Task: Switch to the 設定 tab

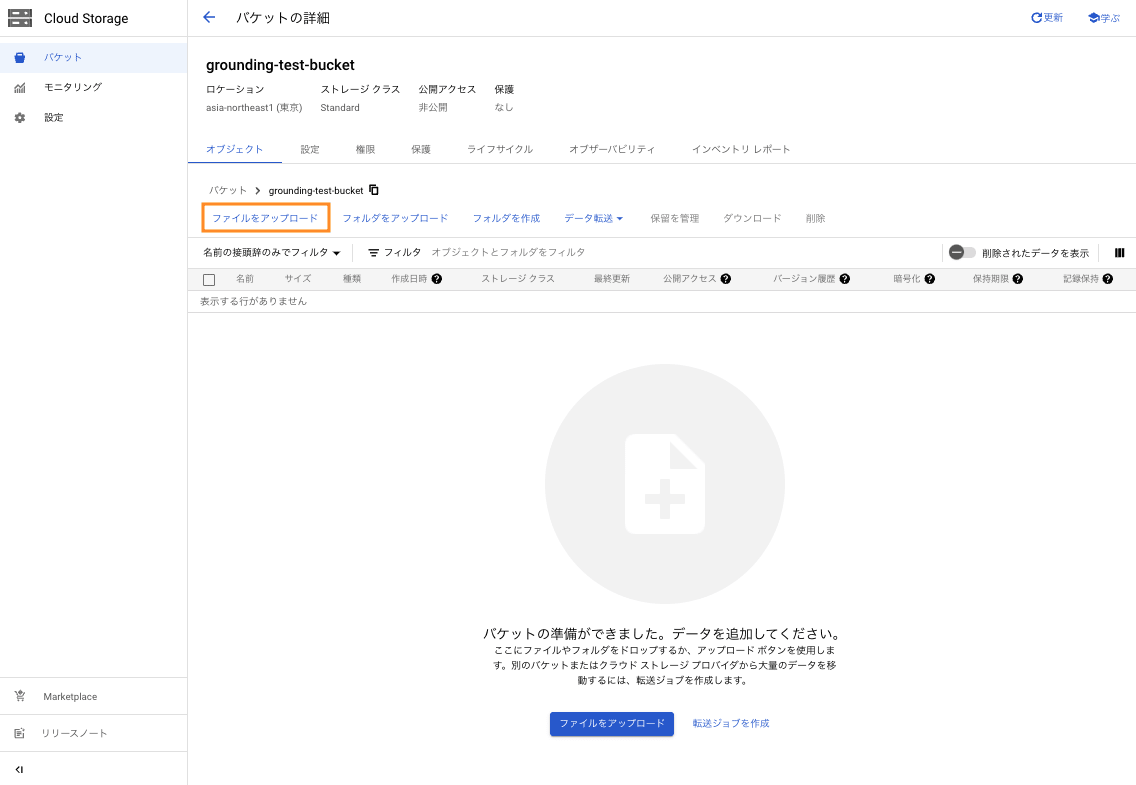Action: pos(310,149)
